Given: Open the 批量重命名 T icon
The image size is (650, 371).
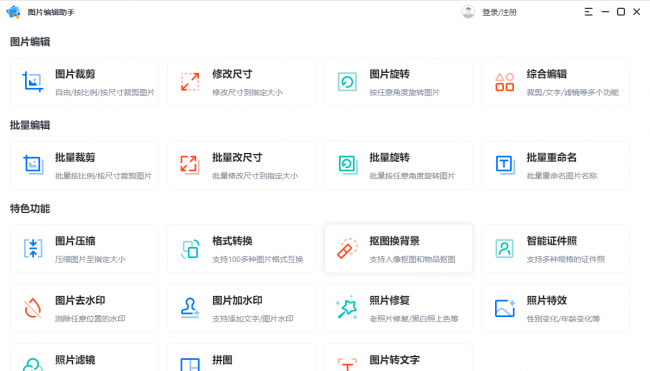Looking at the screenshot, I should tap(505, 165).
